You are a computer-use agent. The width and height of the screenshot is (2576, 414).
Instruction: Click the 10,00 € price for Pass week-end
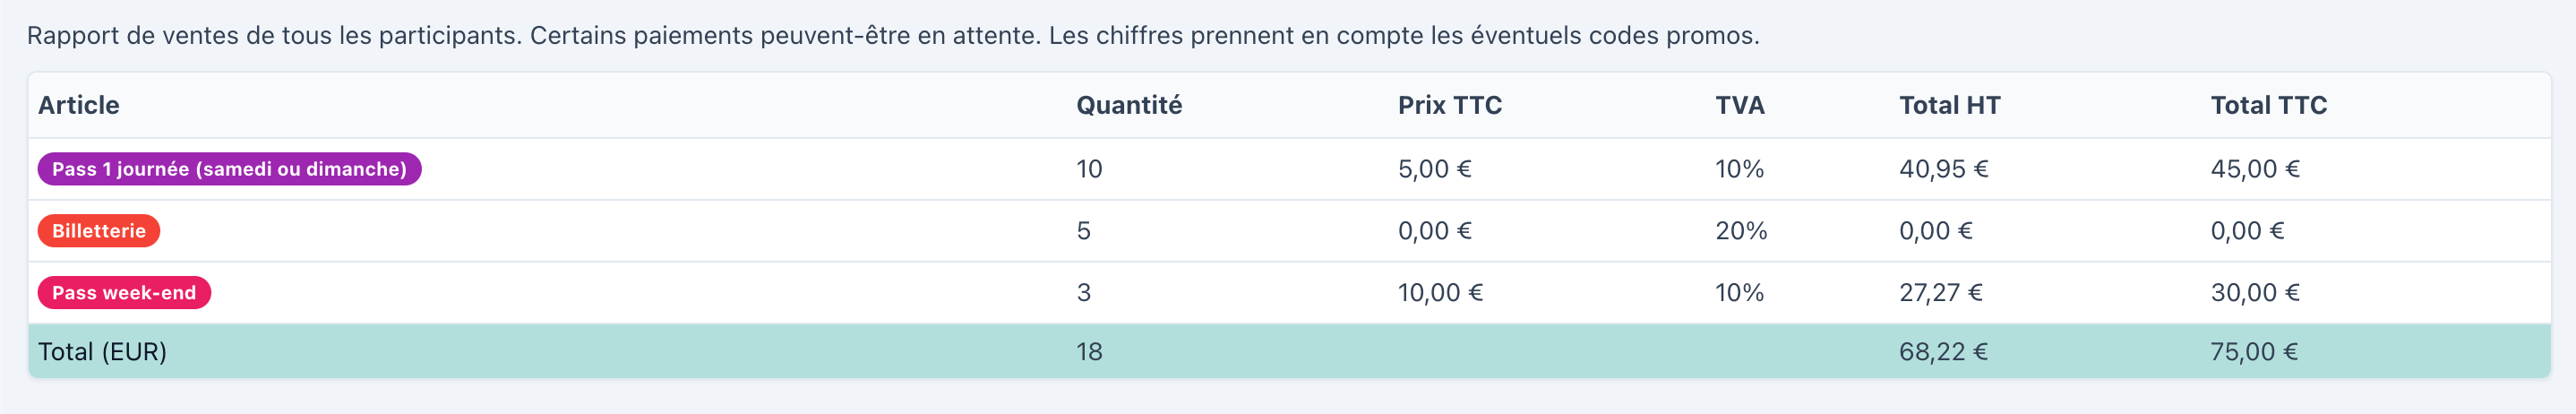(x=1440, y=293)
